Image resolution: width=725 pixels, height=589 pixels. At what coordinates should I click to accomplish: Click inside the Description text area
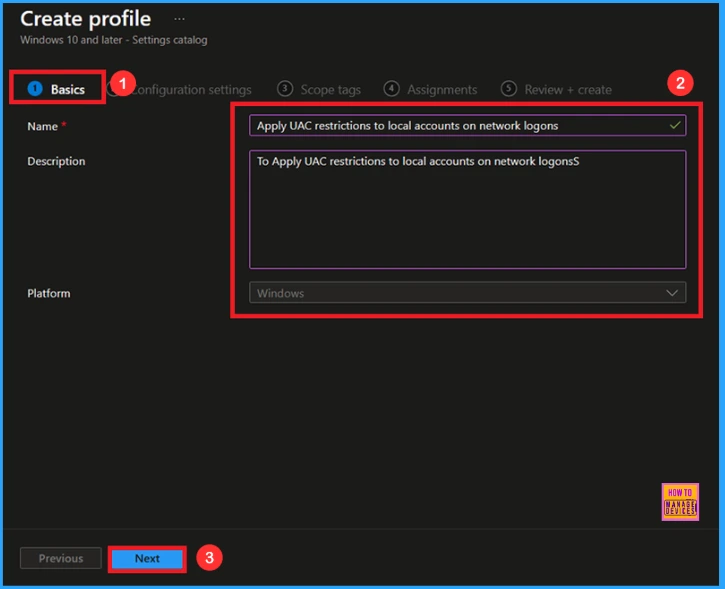point(467,209)
